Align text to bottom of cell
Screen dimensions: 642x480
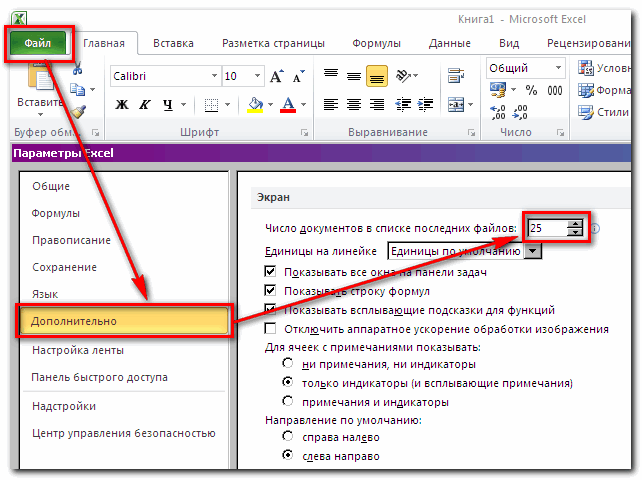(x=377, y=76)
